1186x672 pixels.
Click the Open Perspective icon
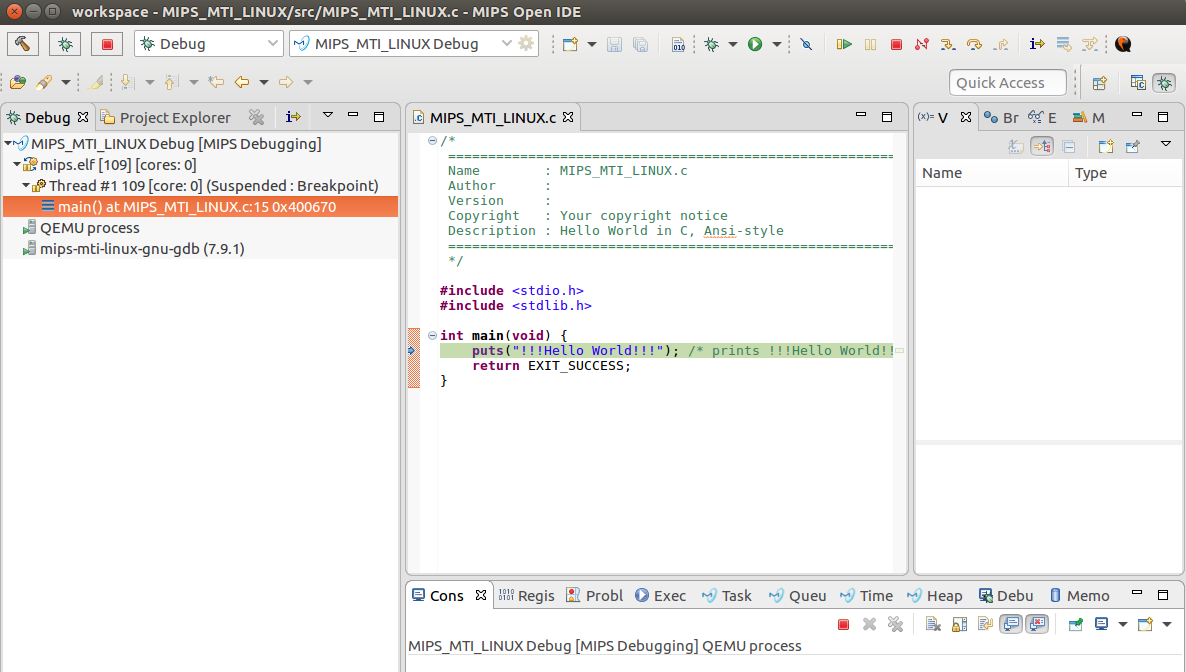[x=1100, y=82]
